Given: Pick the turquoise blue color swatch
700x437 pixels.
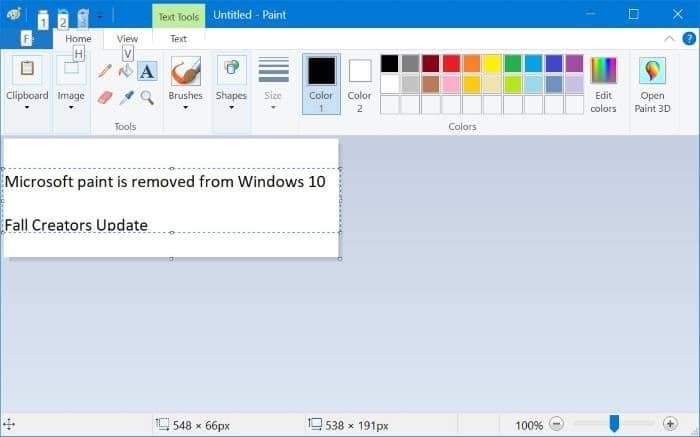Looking at the screenshot, I should (533, 63).
